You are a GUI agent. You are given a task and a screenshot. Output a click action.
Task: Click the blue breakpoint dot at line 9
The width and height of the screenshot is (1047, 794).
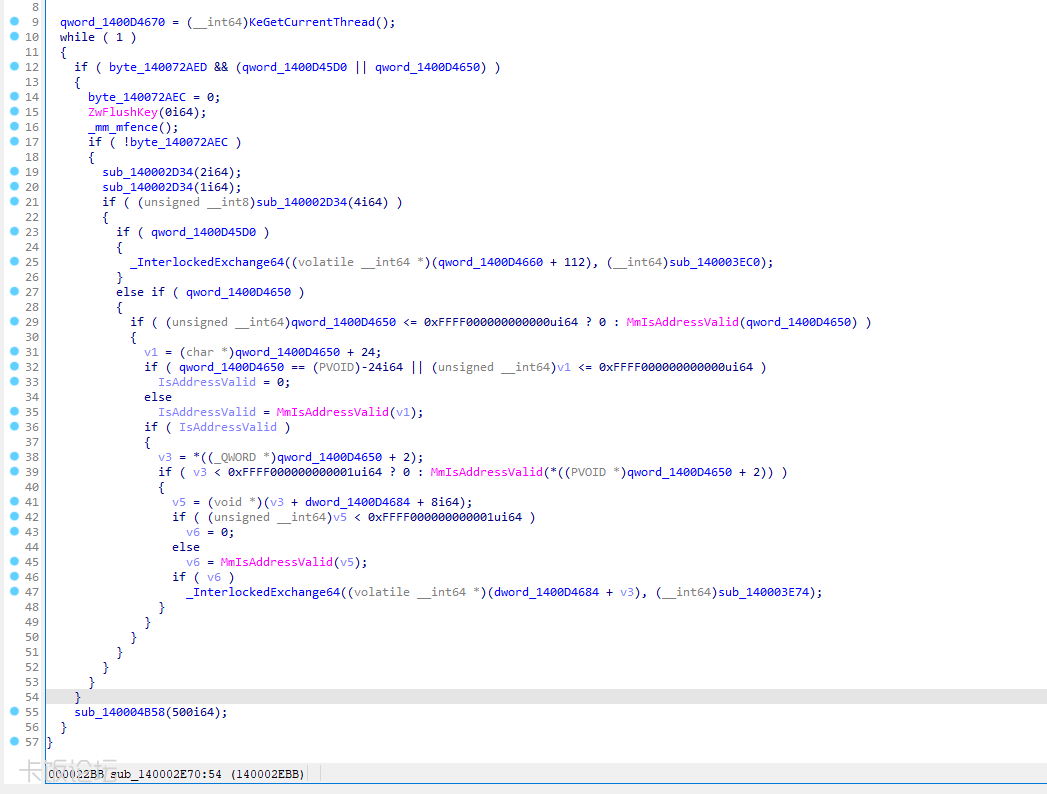[x=13, y=21]
